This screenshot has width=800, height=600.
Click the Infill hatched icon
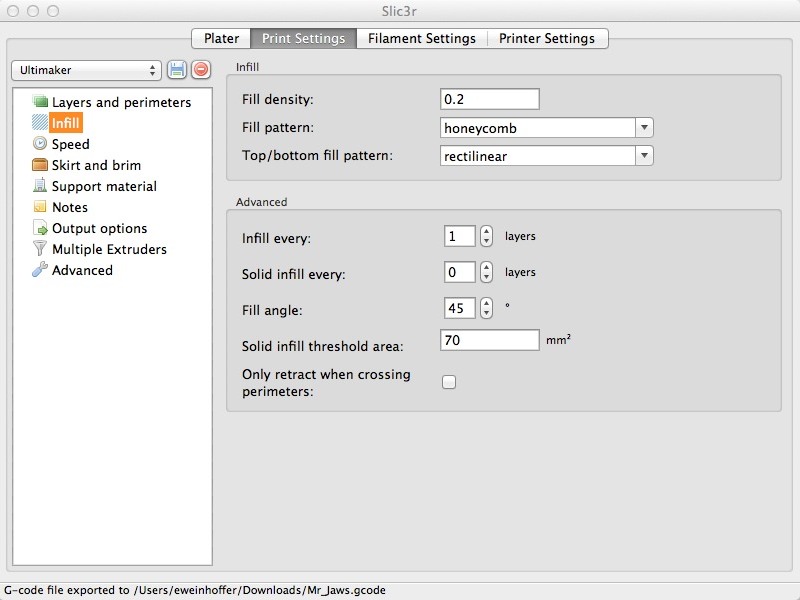click(x=40, y=122)
